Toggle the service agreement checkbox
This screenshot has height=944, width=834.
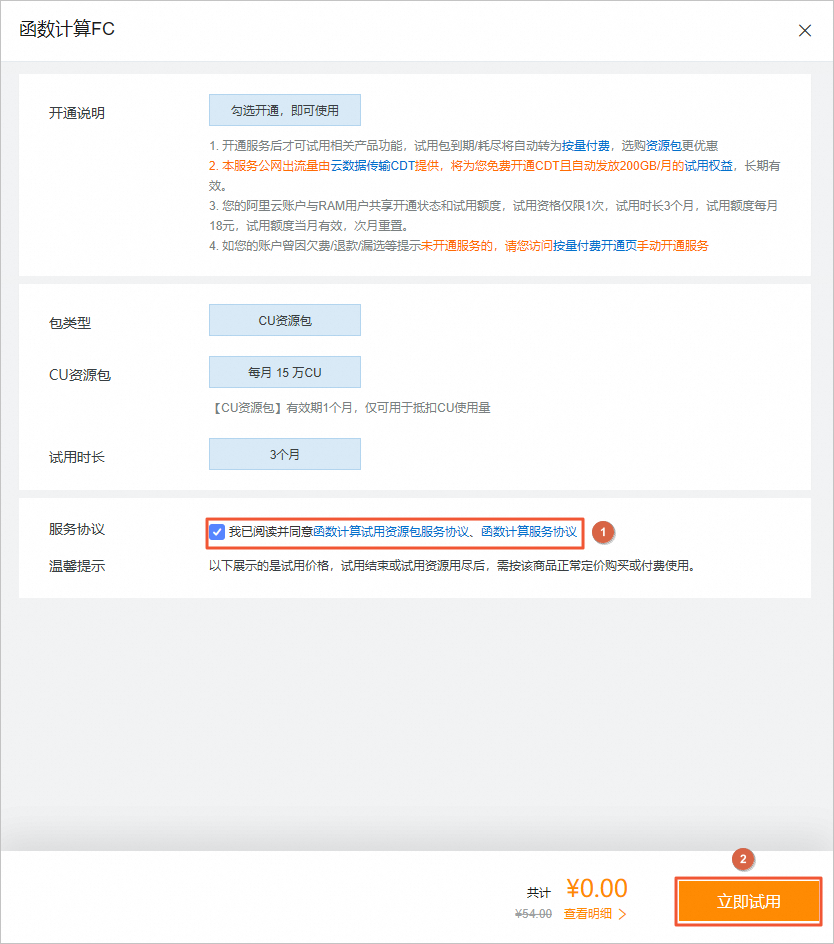(x=217, y=532)
